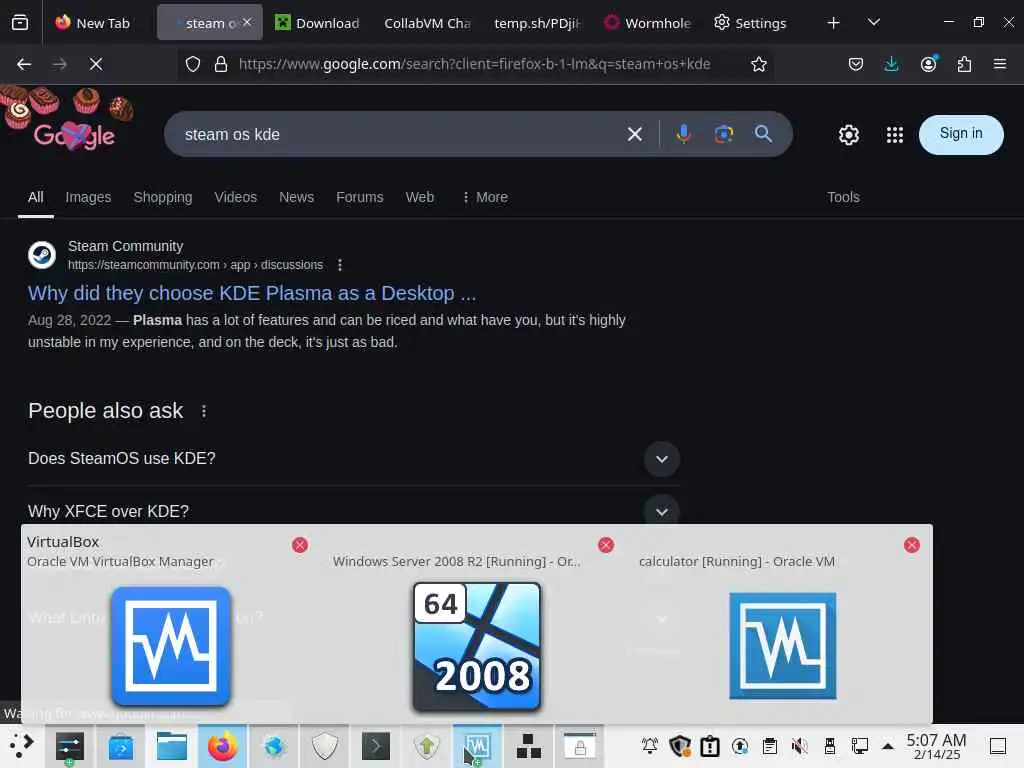Clear the Google search box
Image resolution: width=1024 pixels, height=768 pixels.
[635, 135]
